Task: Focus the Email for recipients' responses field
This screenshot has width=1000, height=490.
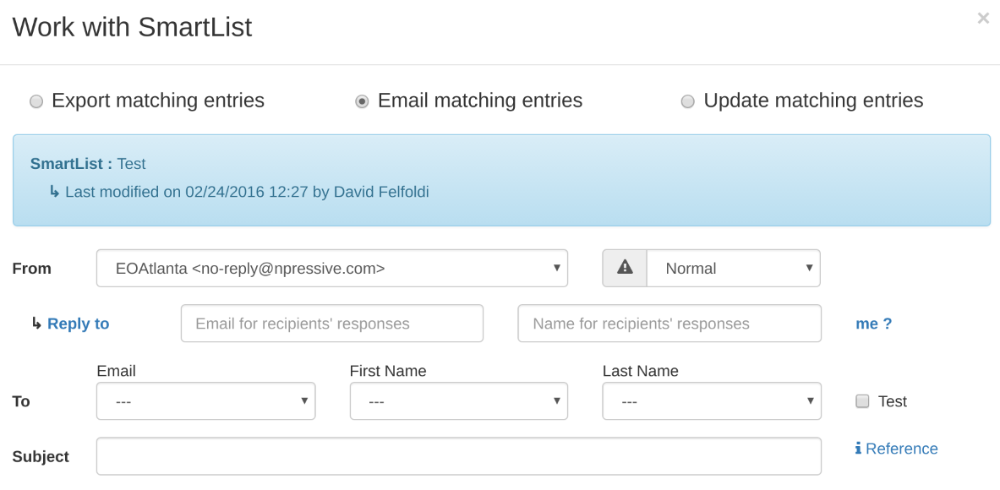Action: (x=332, y=323)
